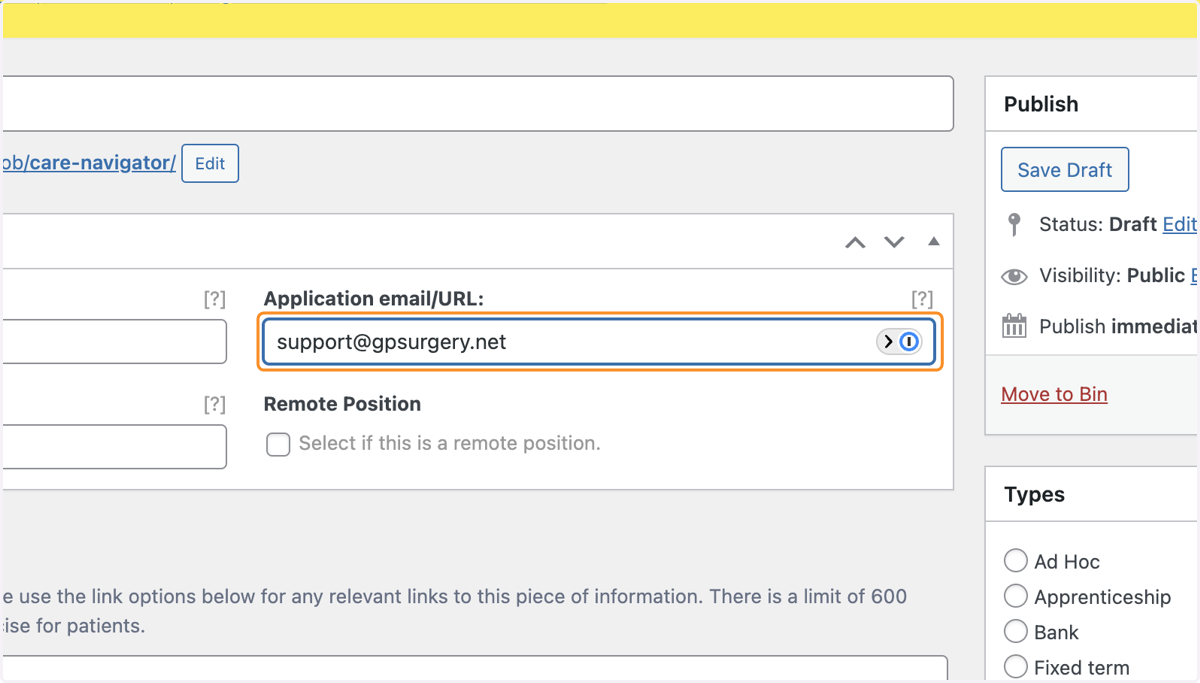
Task: Click the post title input field
Action: (477, 103)
